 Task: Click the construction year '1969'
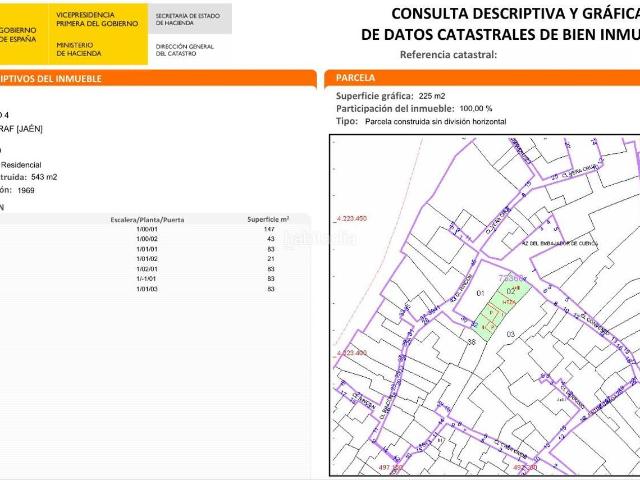(26, 191)
